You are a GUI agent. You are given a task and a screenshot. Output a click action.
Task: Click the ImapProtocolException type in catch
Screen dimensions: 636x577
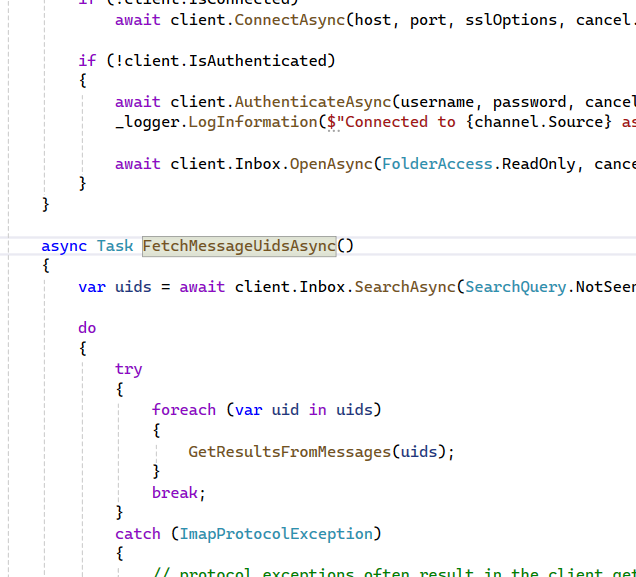click(x=276, y=534)
